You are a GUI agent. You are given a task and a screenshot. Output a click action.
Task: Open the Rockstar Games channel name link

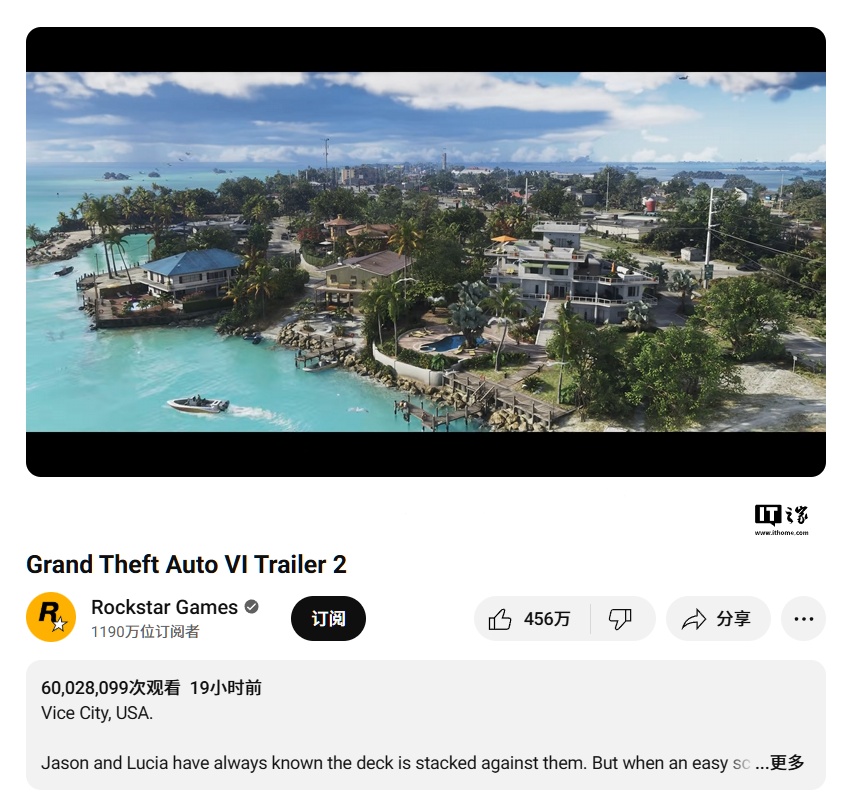[164, 607]
